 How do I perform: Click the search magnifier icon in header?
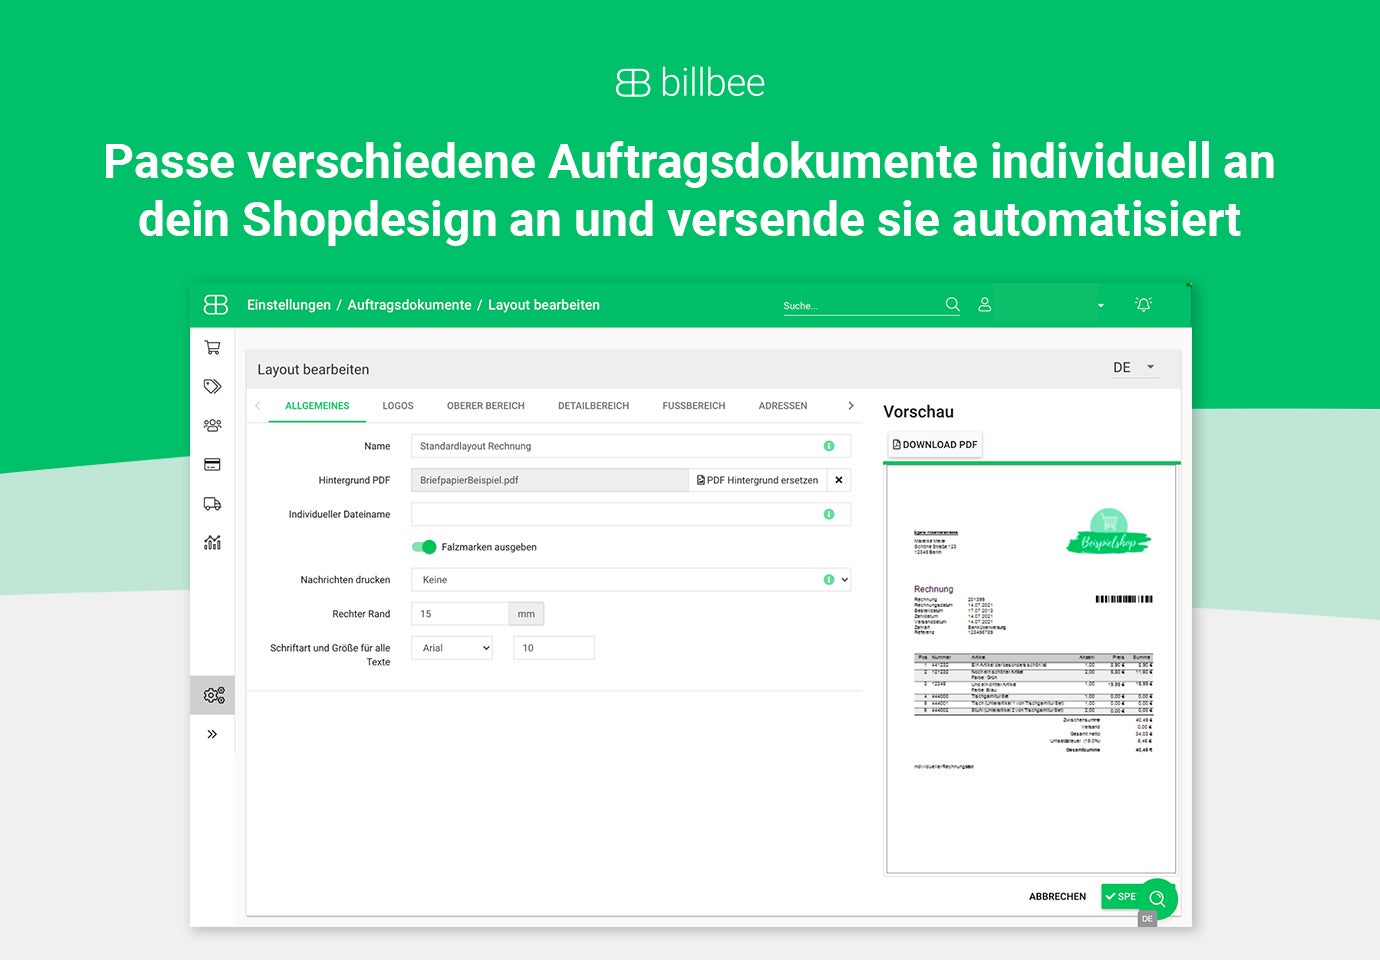(x=952, y=304)
